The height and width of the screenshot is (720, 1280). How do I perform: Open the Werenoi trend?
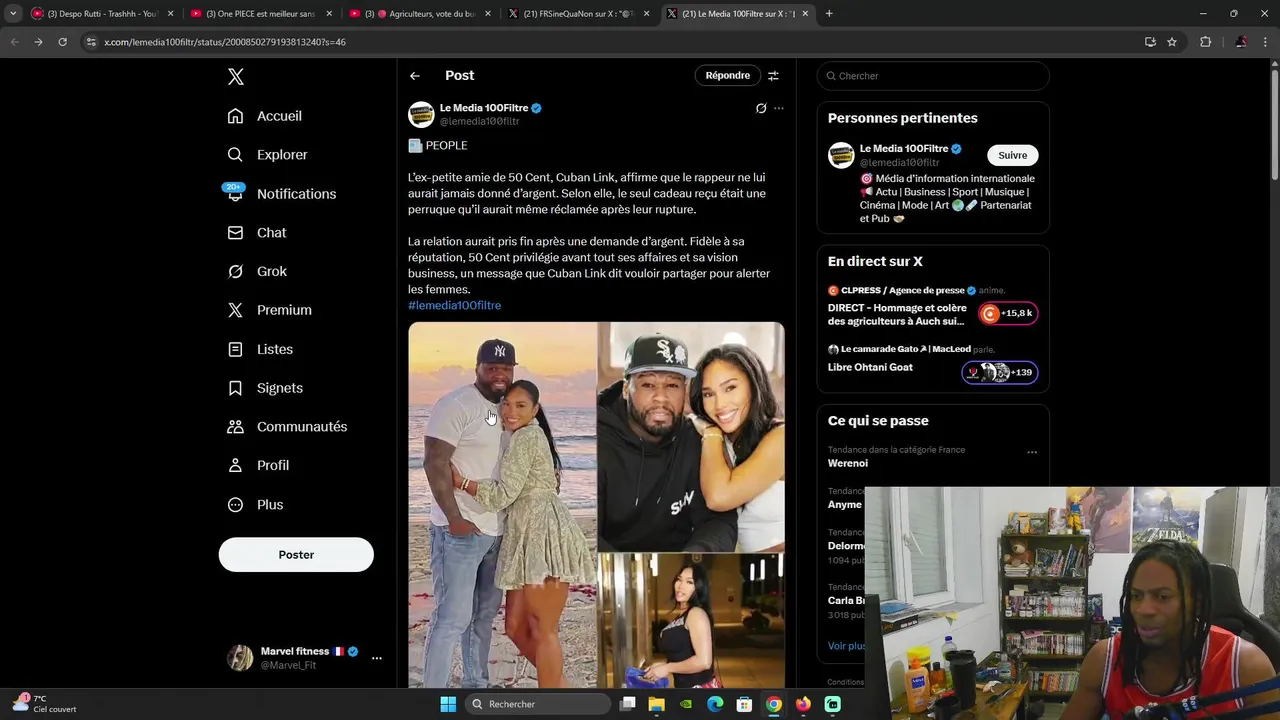(848, 464)
